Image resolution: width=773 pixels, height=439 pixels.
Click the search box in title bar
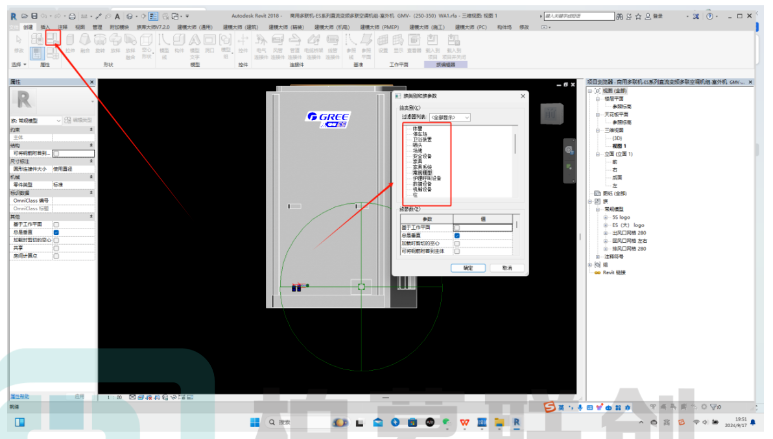click(579, 16)
